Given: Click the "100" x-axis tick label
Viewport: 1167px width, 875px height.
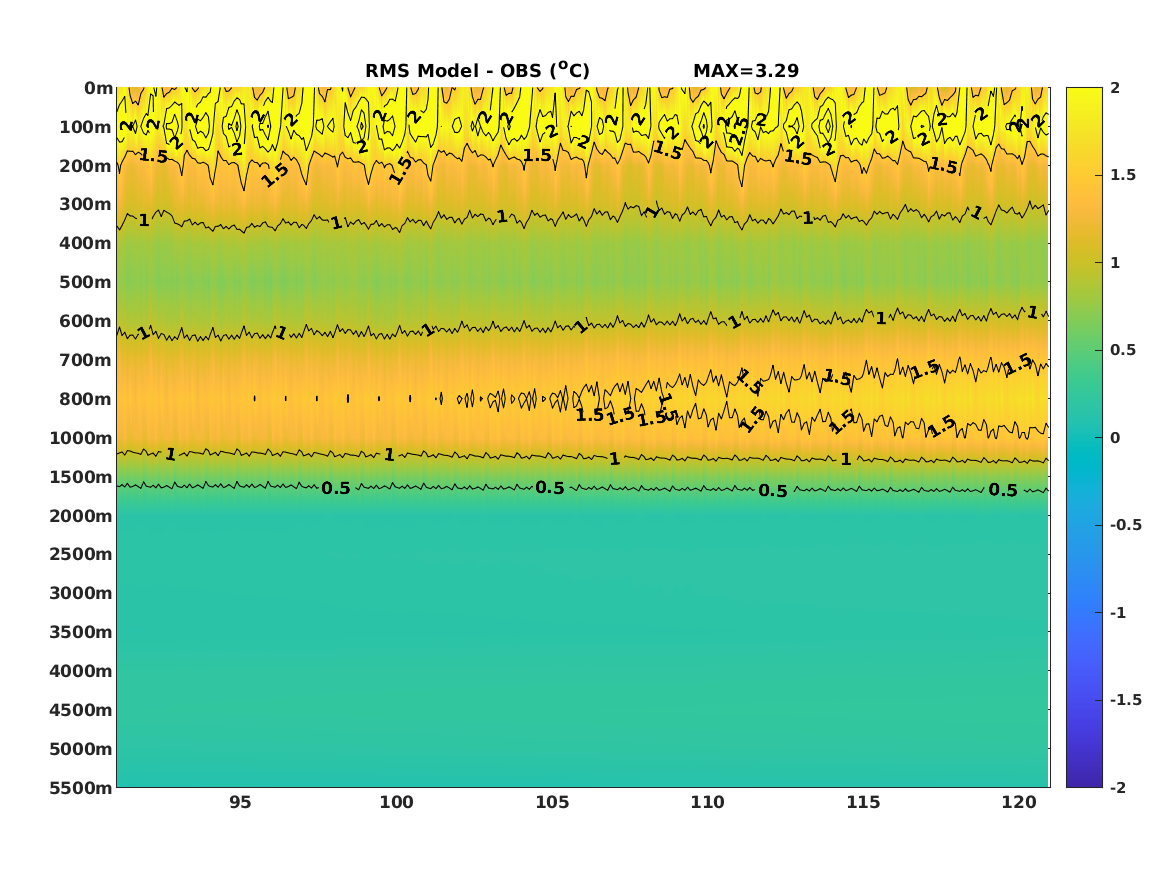Looking at the screenshot, I should coord(397,803).
